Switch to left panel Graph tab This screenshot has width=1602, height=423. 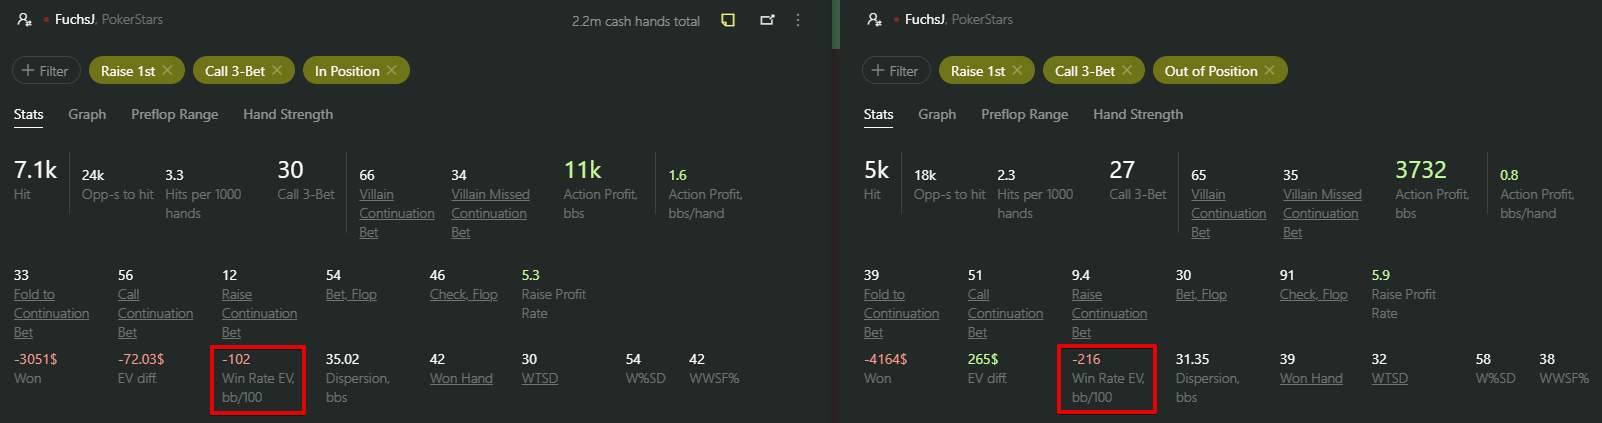87,114
